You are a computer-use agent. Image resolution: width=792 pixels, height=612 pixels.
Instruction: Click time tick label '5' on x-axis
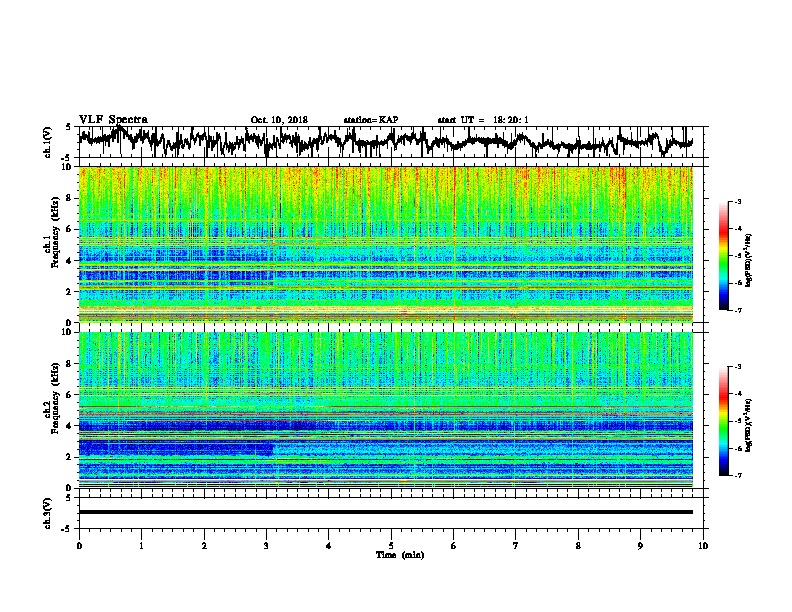pyautogui.click(x=391, y=546)
